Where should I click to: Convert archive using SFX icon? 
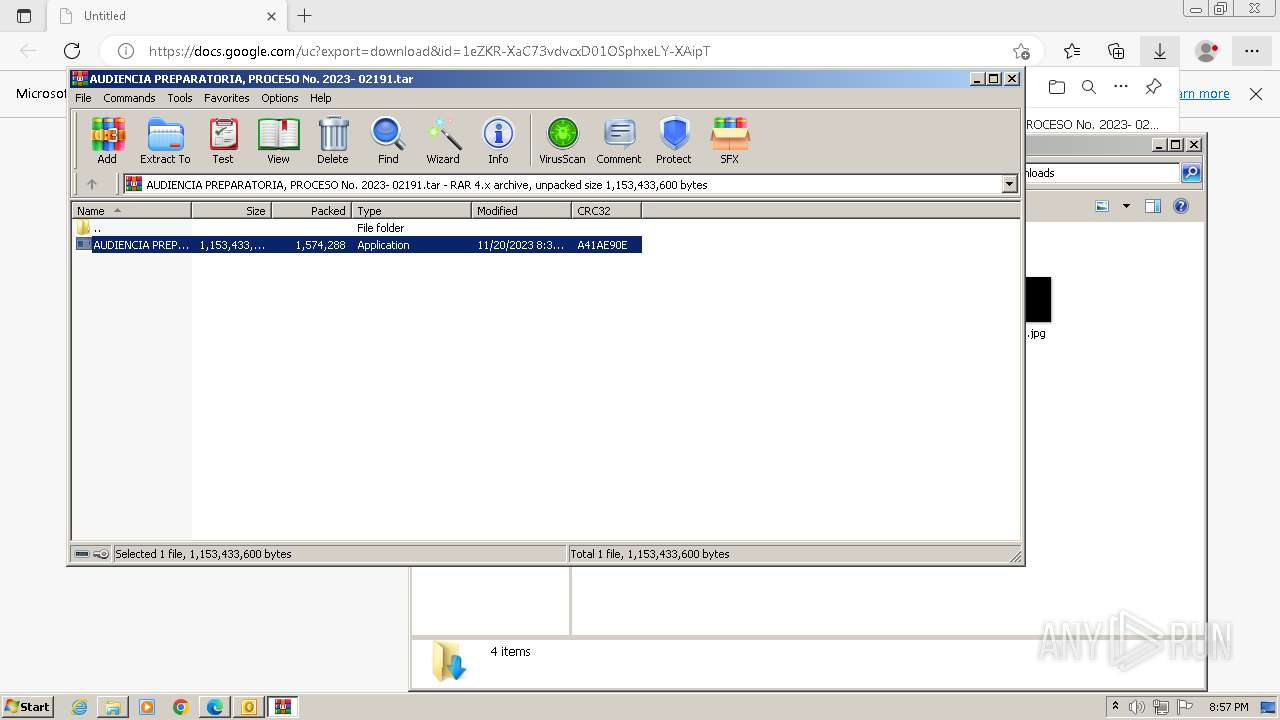pos(730,141)
